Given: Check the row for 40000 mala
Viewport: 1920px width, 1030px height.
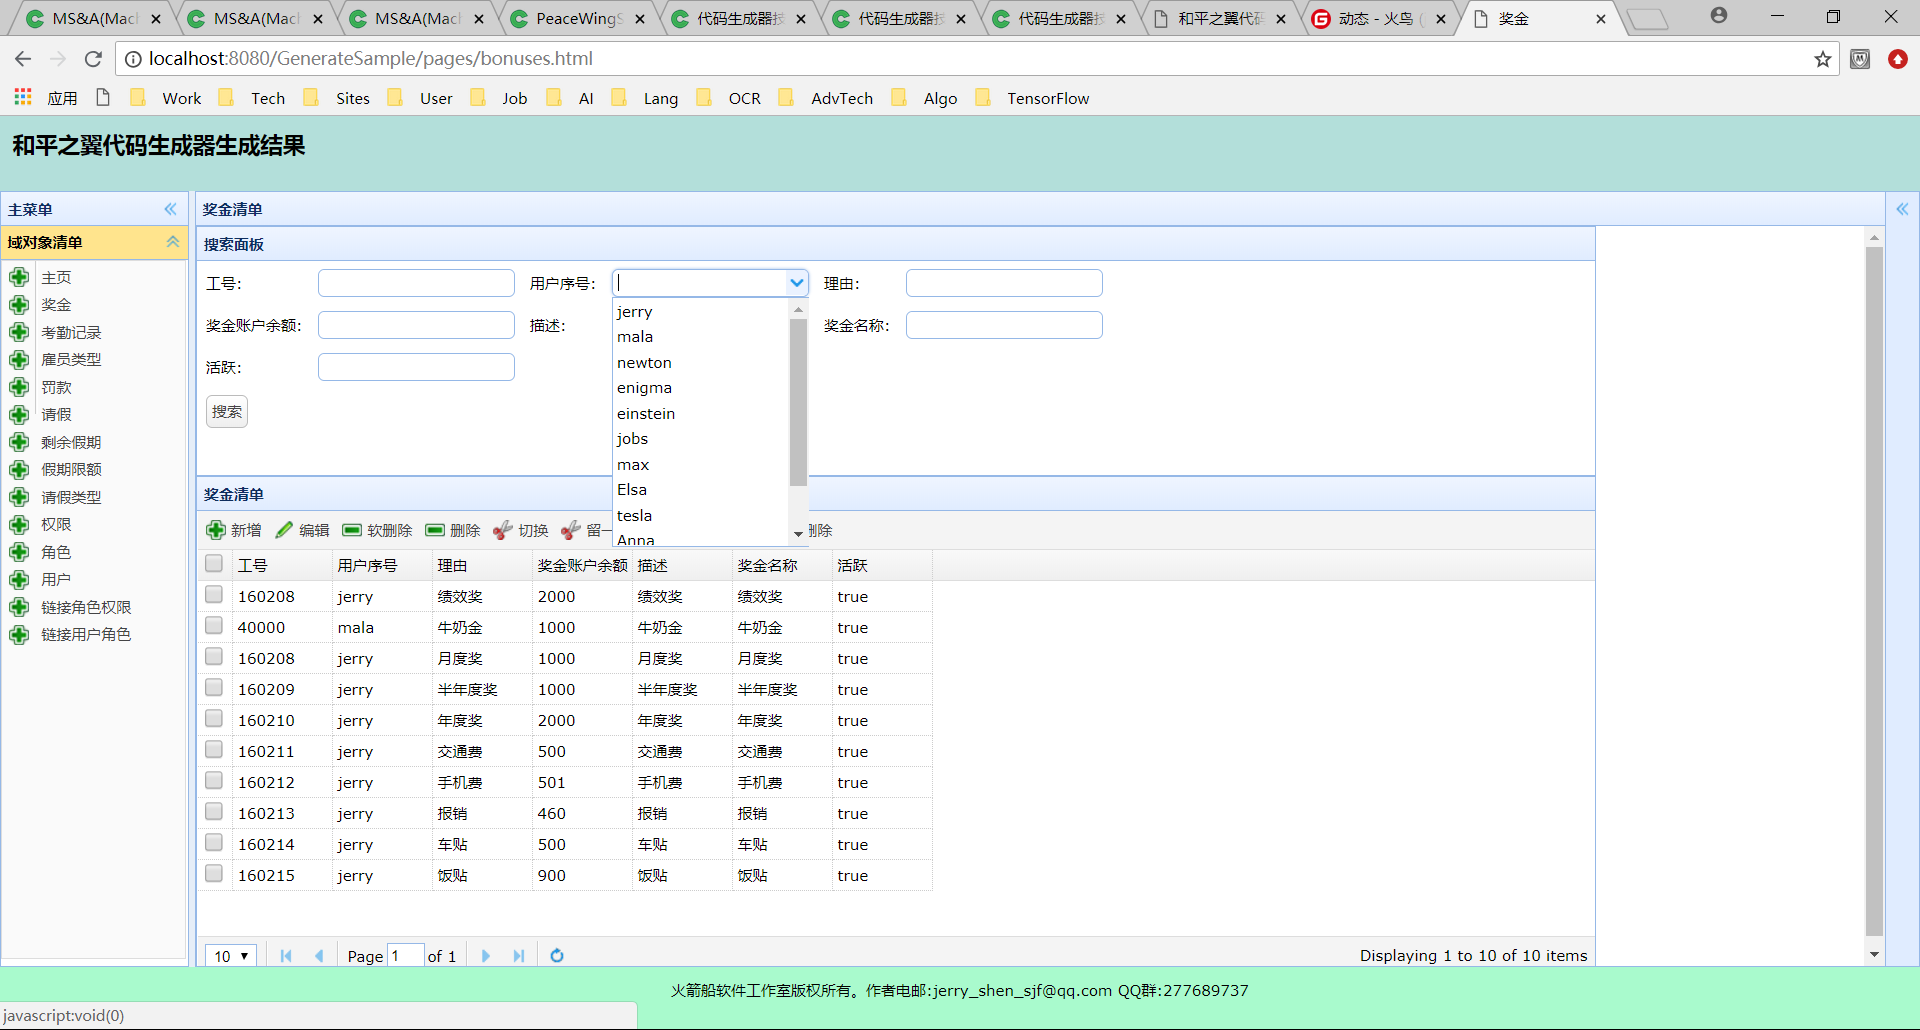Looking at the screenshot, I should [214, 626].
